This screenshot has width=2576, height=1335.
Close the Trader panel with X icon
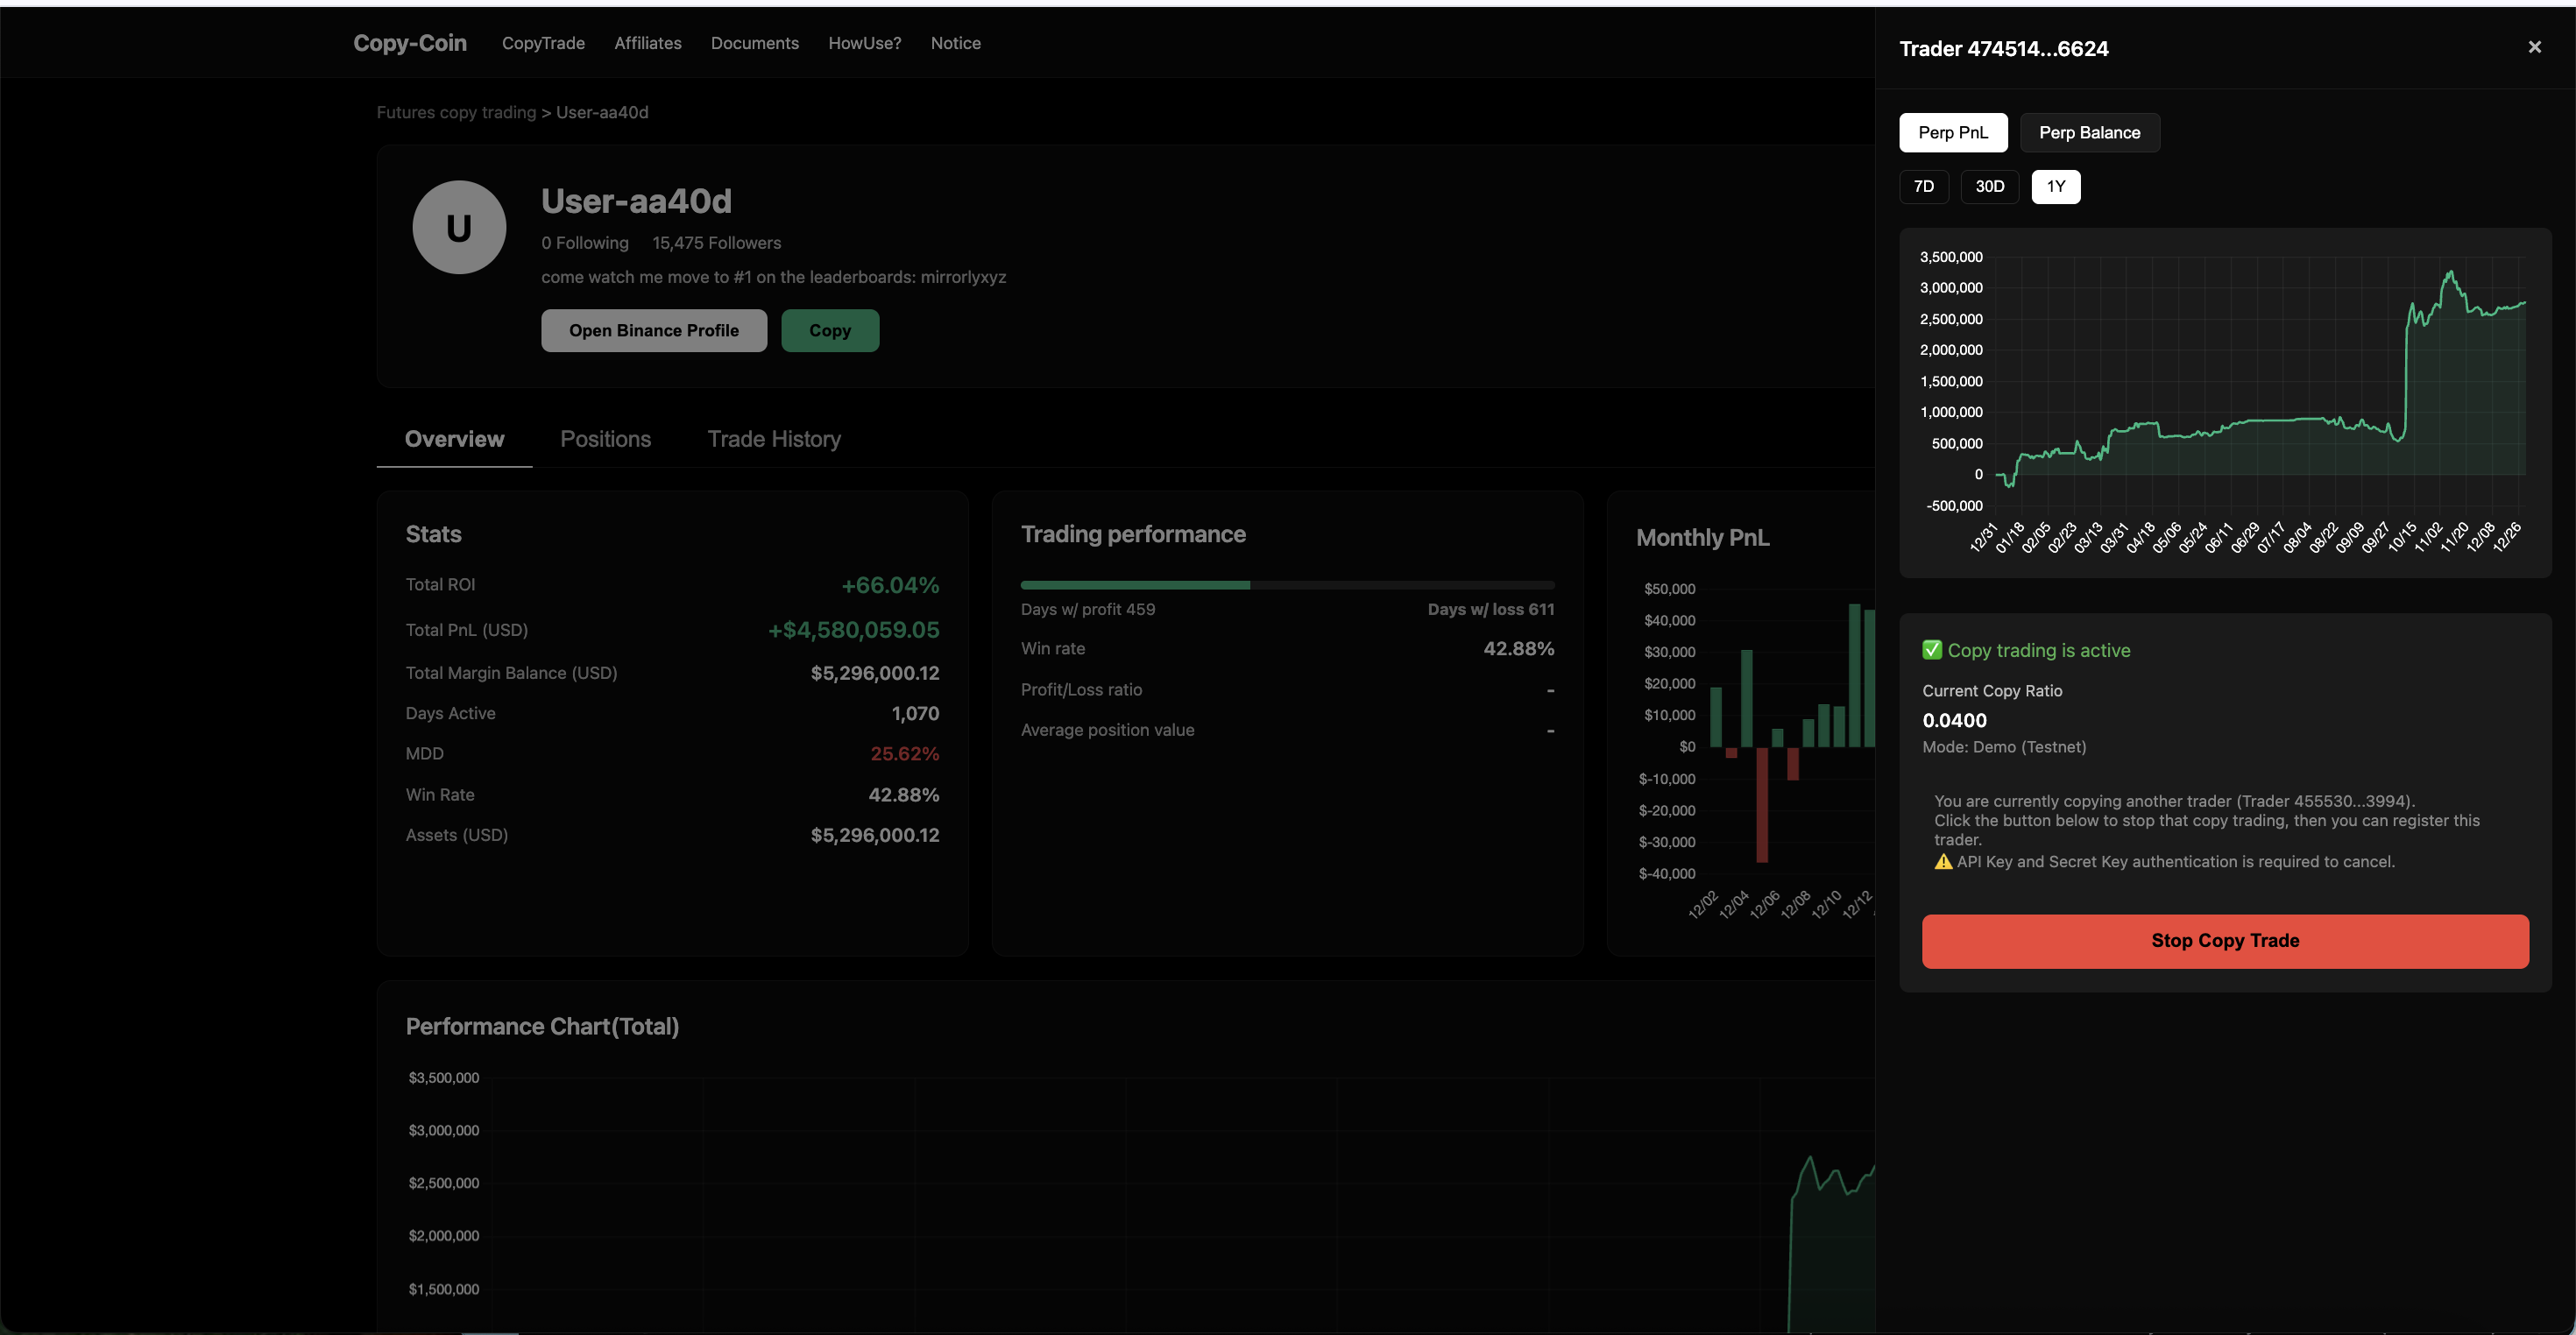[x=2534, y=47]
